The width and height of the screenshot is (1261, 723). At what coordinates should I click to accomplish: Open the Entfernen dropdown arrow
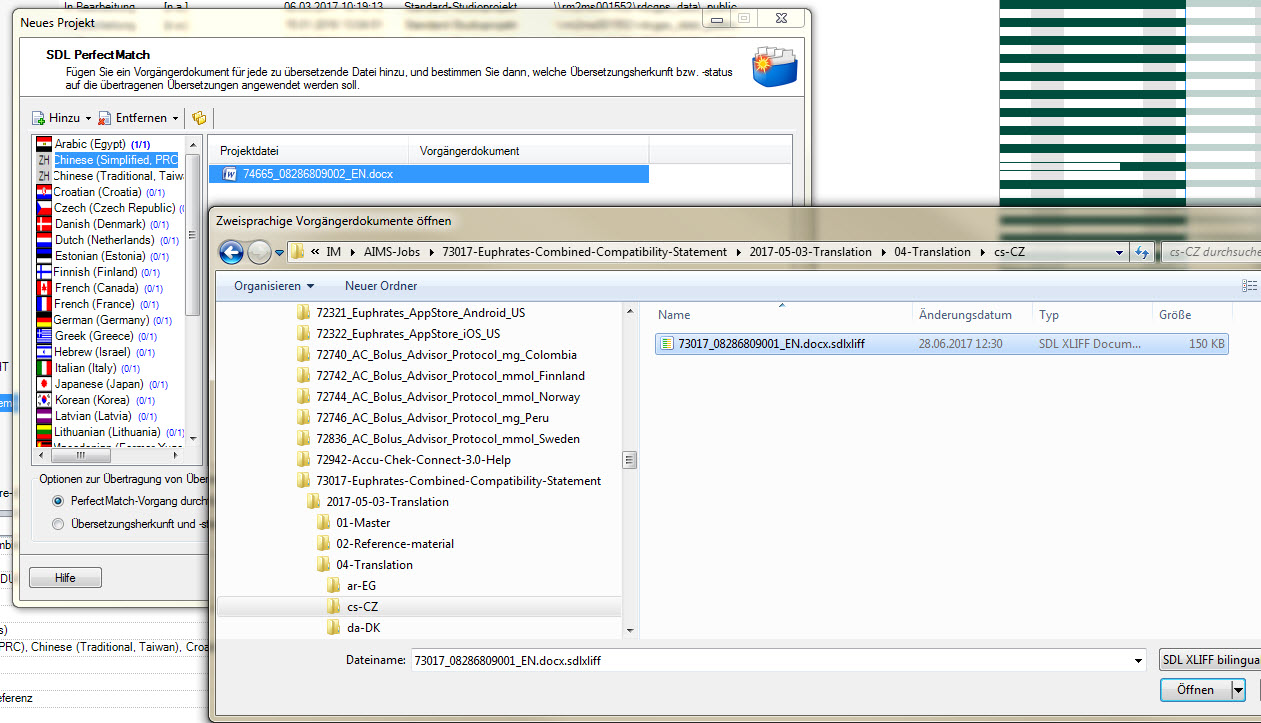point(176,119)
